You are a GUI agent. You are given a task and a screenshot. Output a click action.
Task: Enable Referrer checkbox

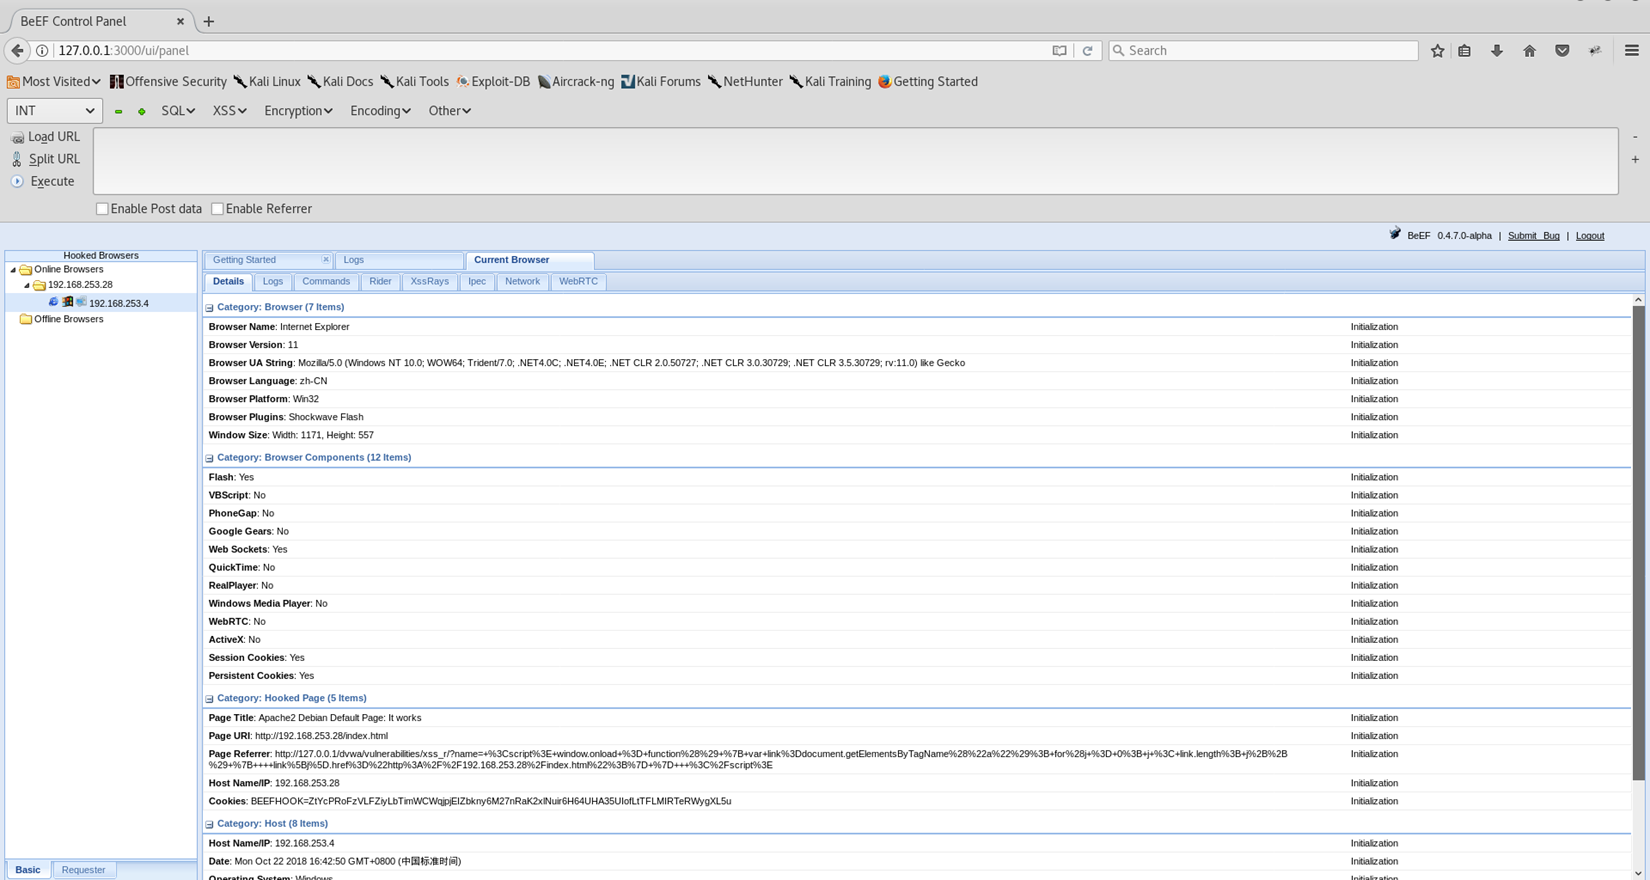pyautogui.click(x=217, y=209)
